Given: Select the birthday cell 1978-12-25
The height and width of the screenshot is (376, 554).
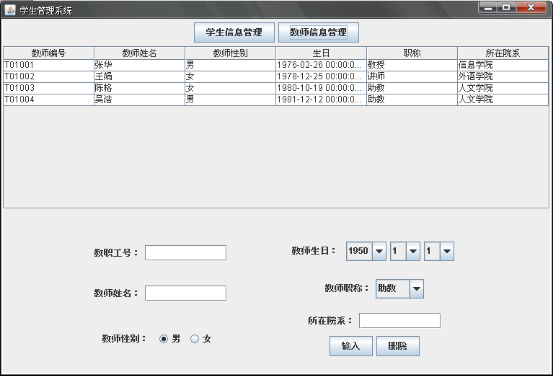Looking at the screenshot, I should (321, 77).
